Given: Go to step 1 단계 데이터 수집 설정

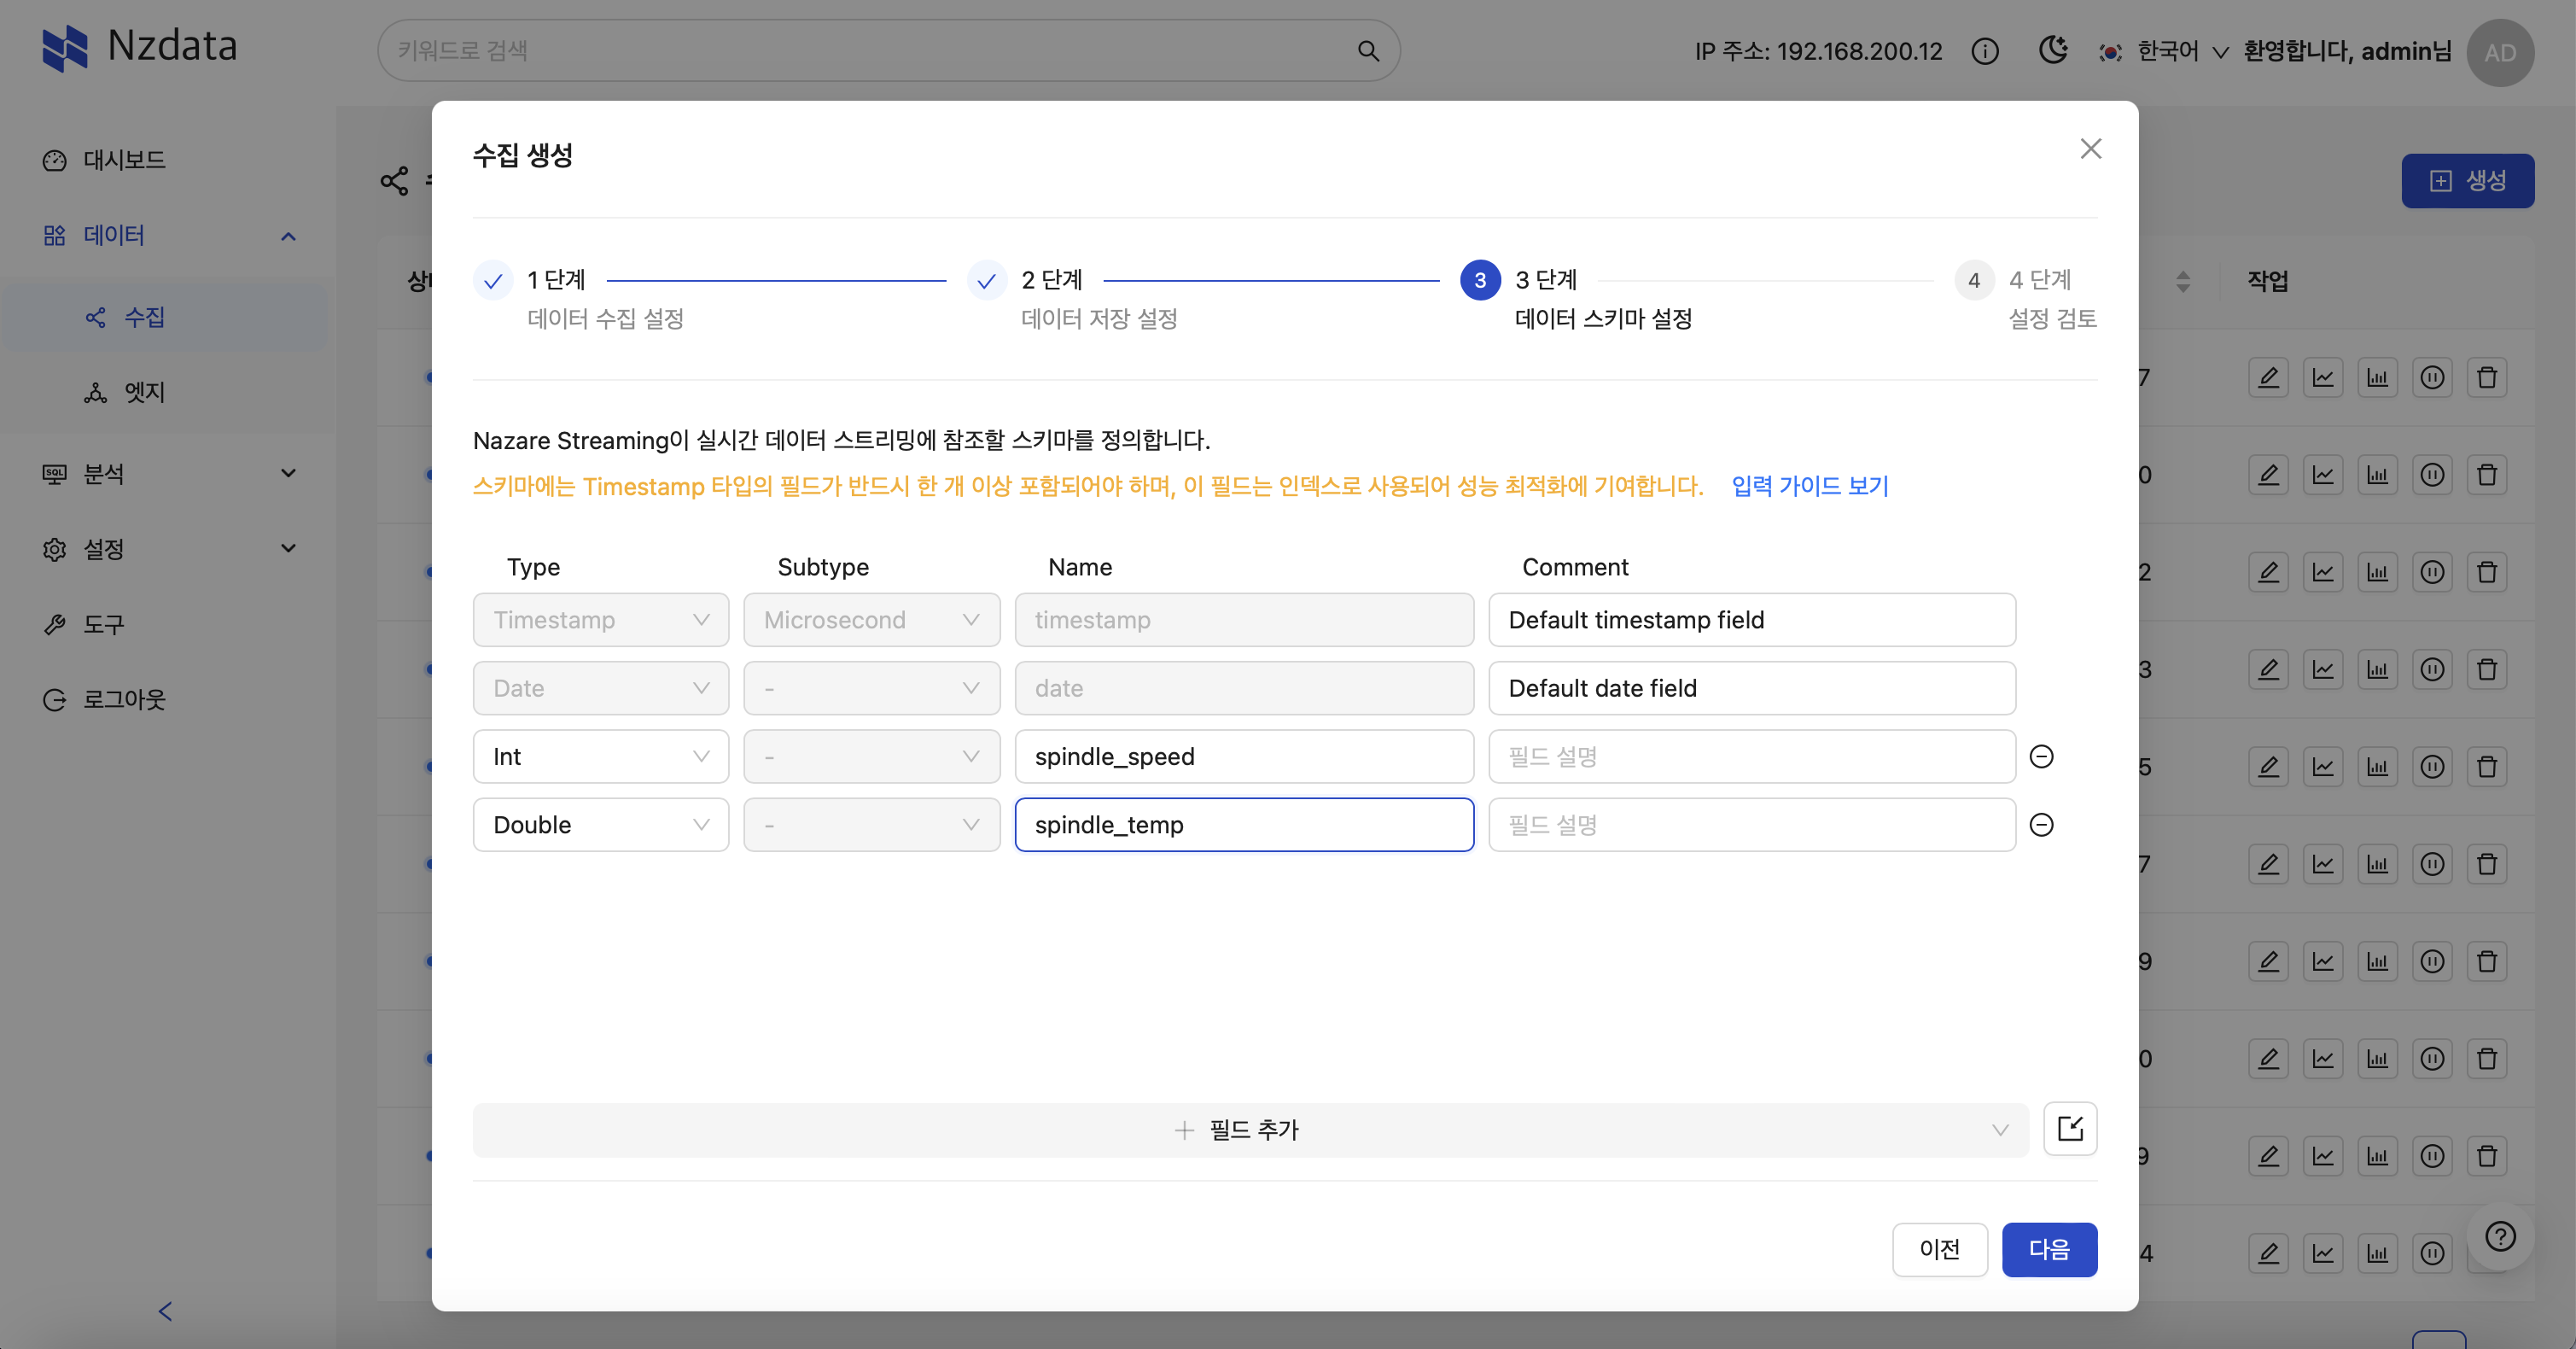Looking at the screenshot, I should tap(580, 298).
